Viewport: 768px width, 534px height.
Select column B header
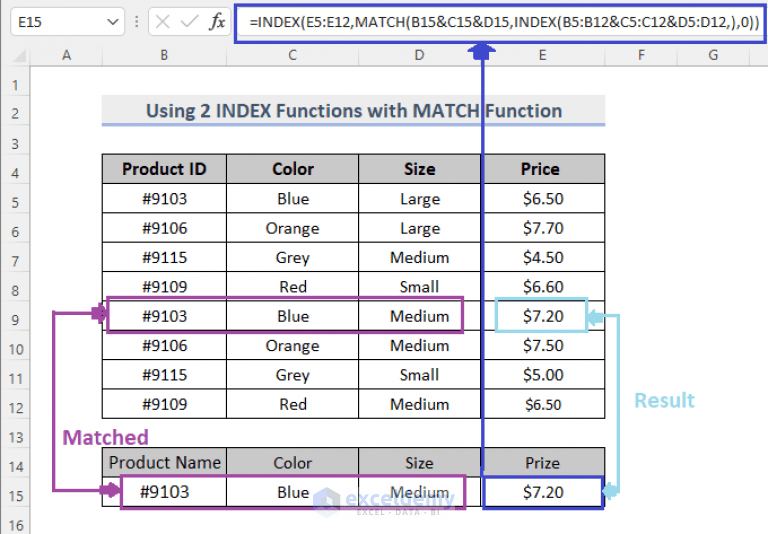[x=164, y=55]
